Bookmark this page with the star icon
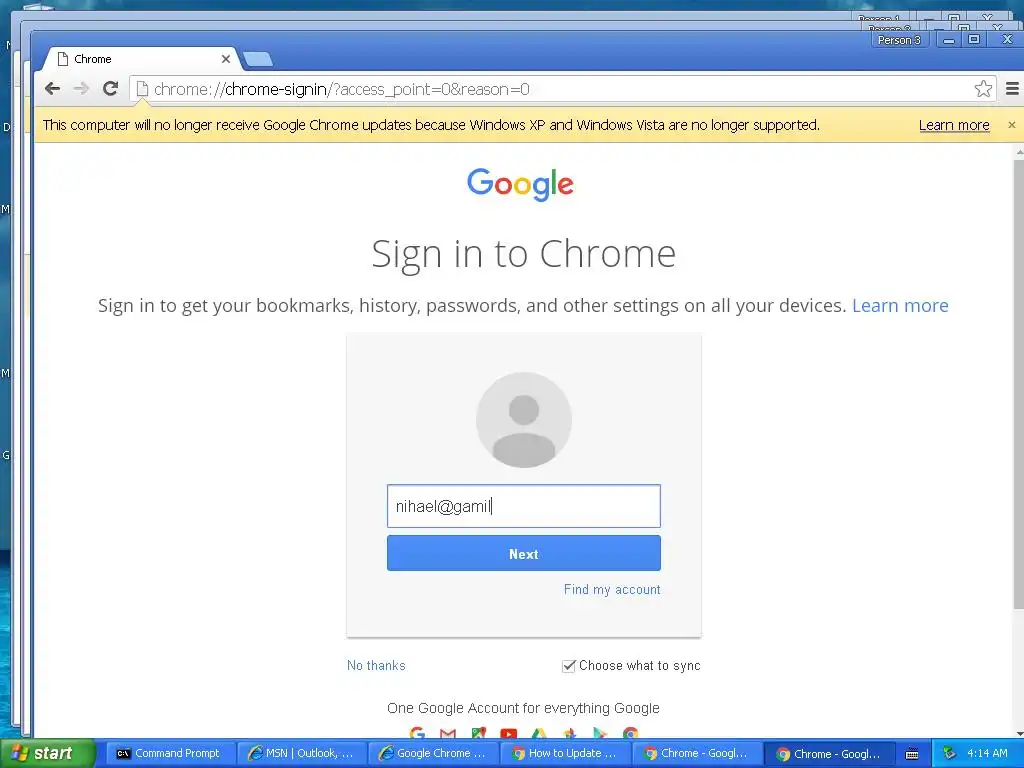Screen dimensions: 1024x768 (x=983, y=88)
